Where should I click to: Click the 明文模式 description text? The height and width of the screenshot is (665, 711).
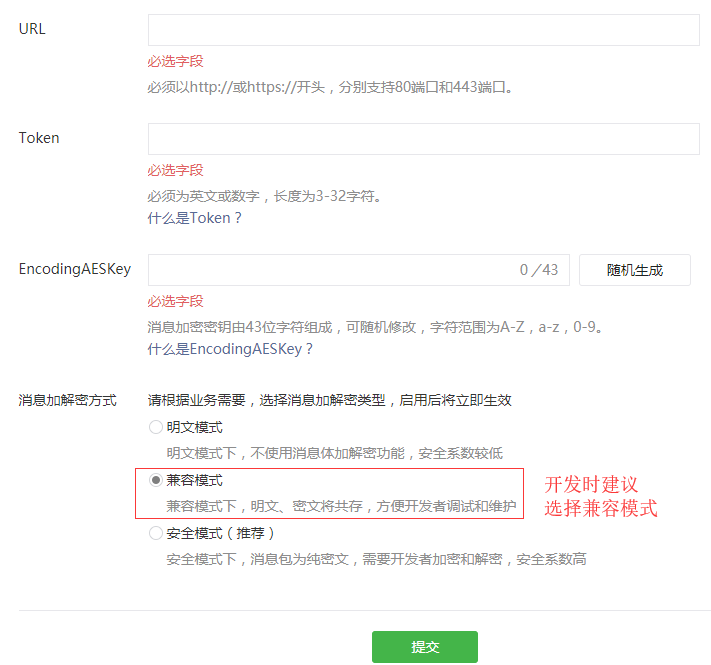pyautogui.click(x=334, y=453)
